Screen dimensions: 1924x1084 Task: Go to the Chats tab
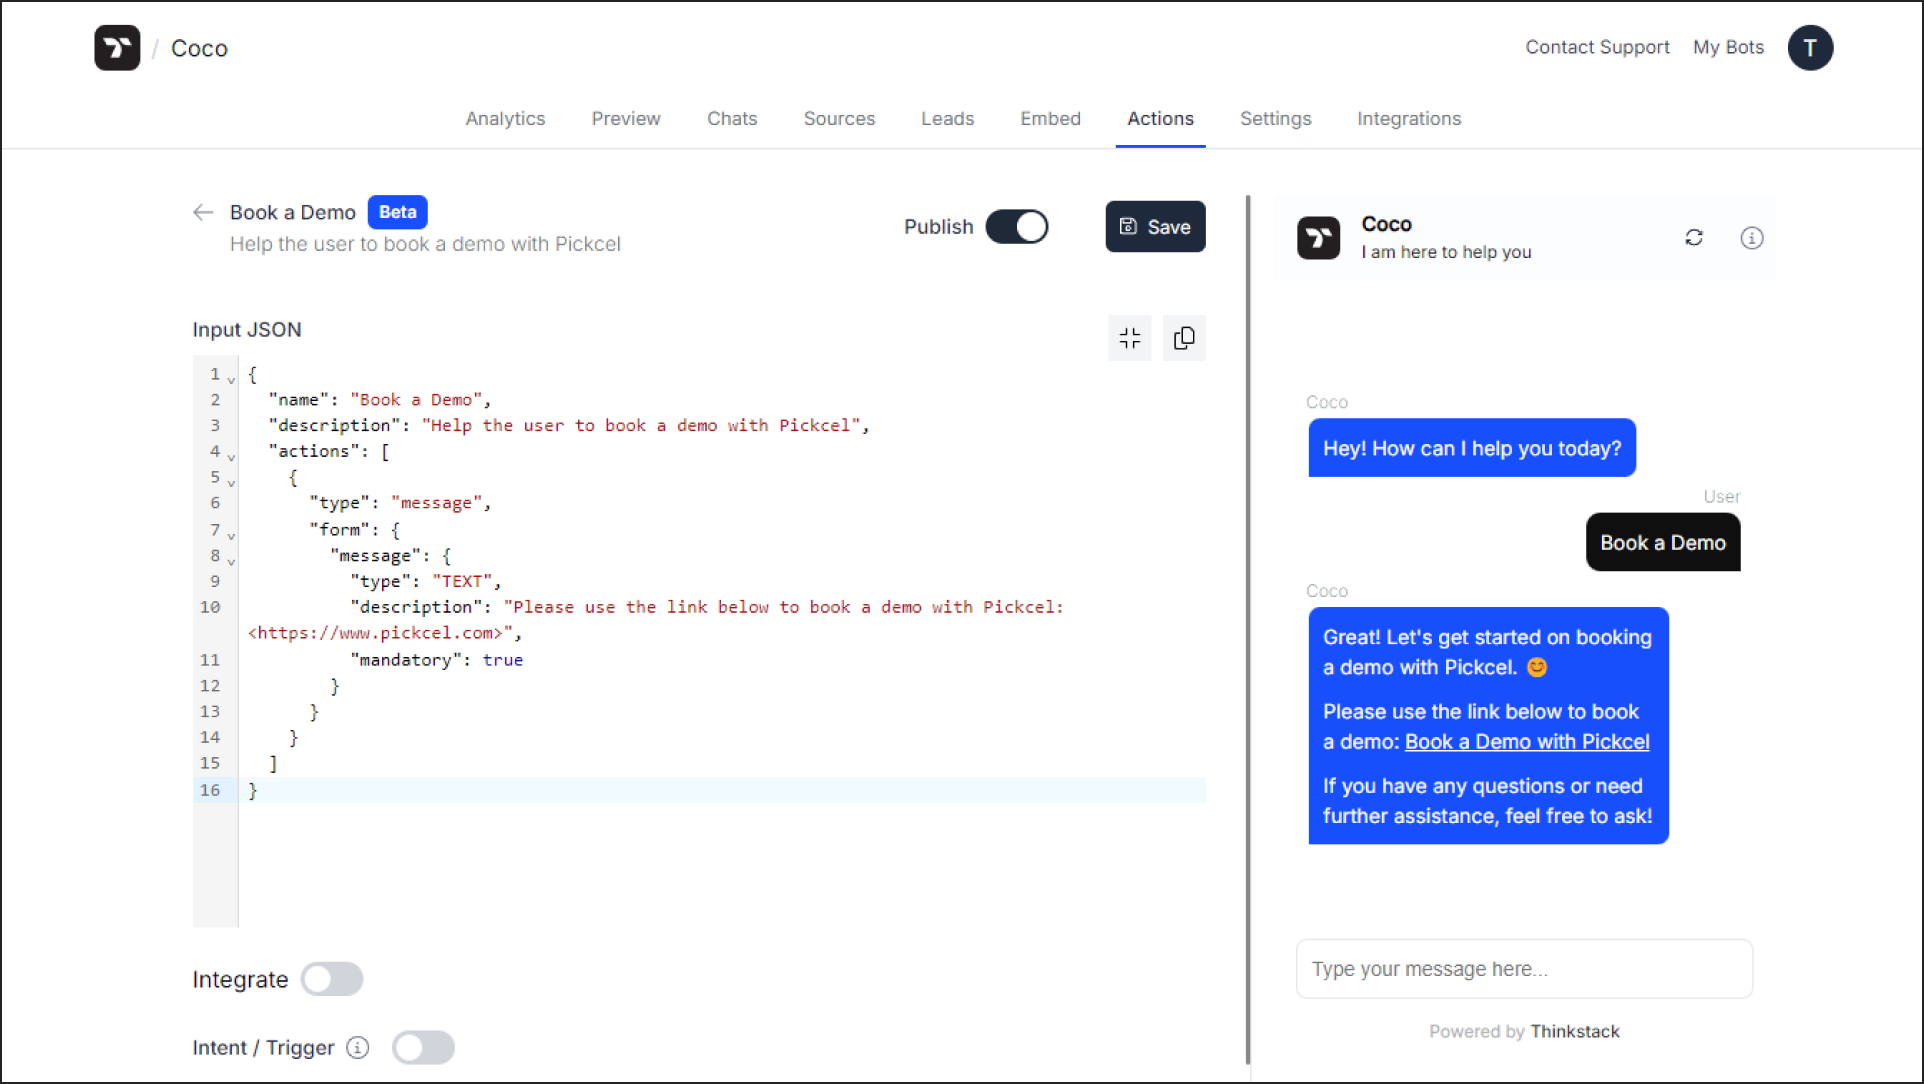pos(732,119)
